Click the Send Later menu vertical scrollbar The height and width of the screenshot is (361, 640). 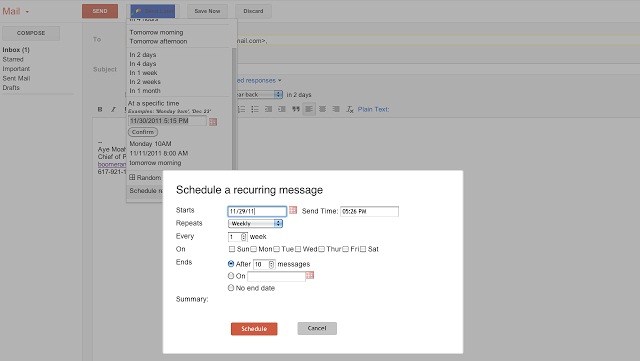pos(234,110)
